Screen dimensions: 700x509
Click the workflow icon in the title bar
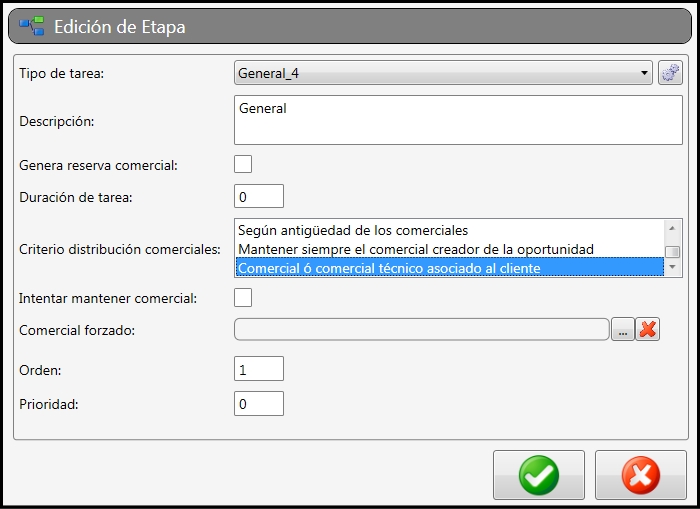31,26
